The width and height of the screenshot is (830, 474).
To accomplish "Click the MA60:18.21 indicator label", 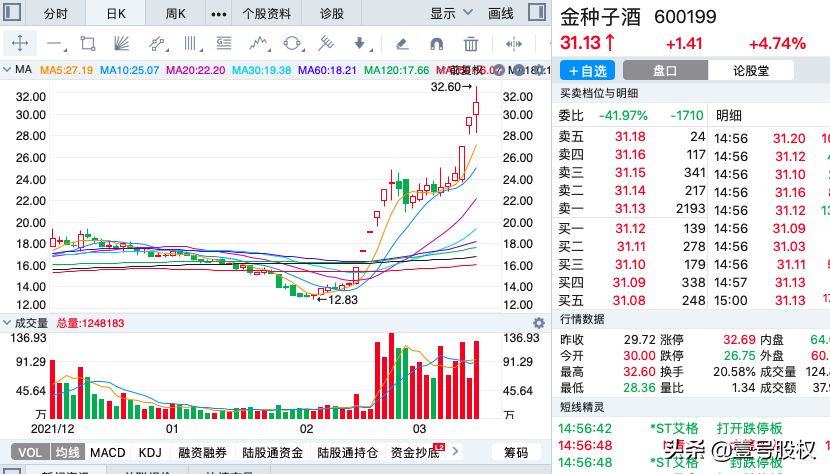I will tap(327, 70).
